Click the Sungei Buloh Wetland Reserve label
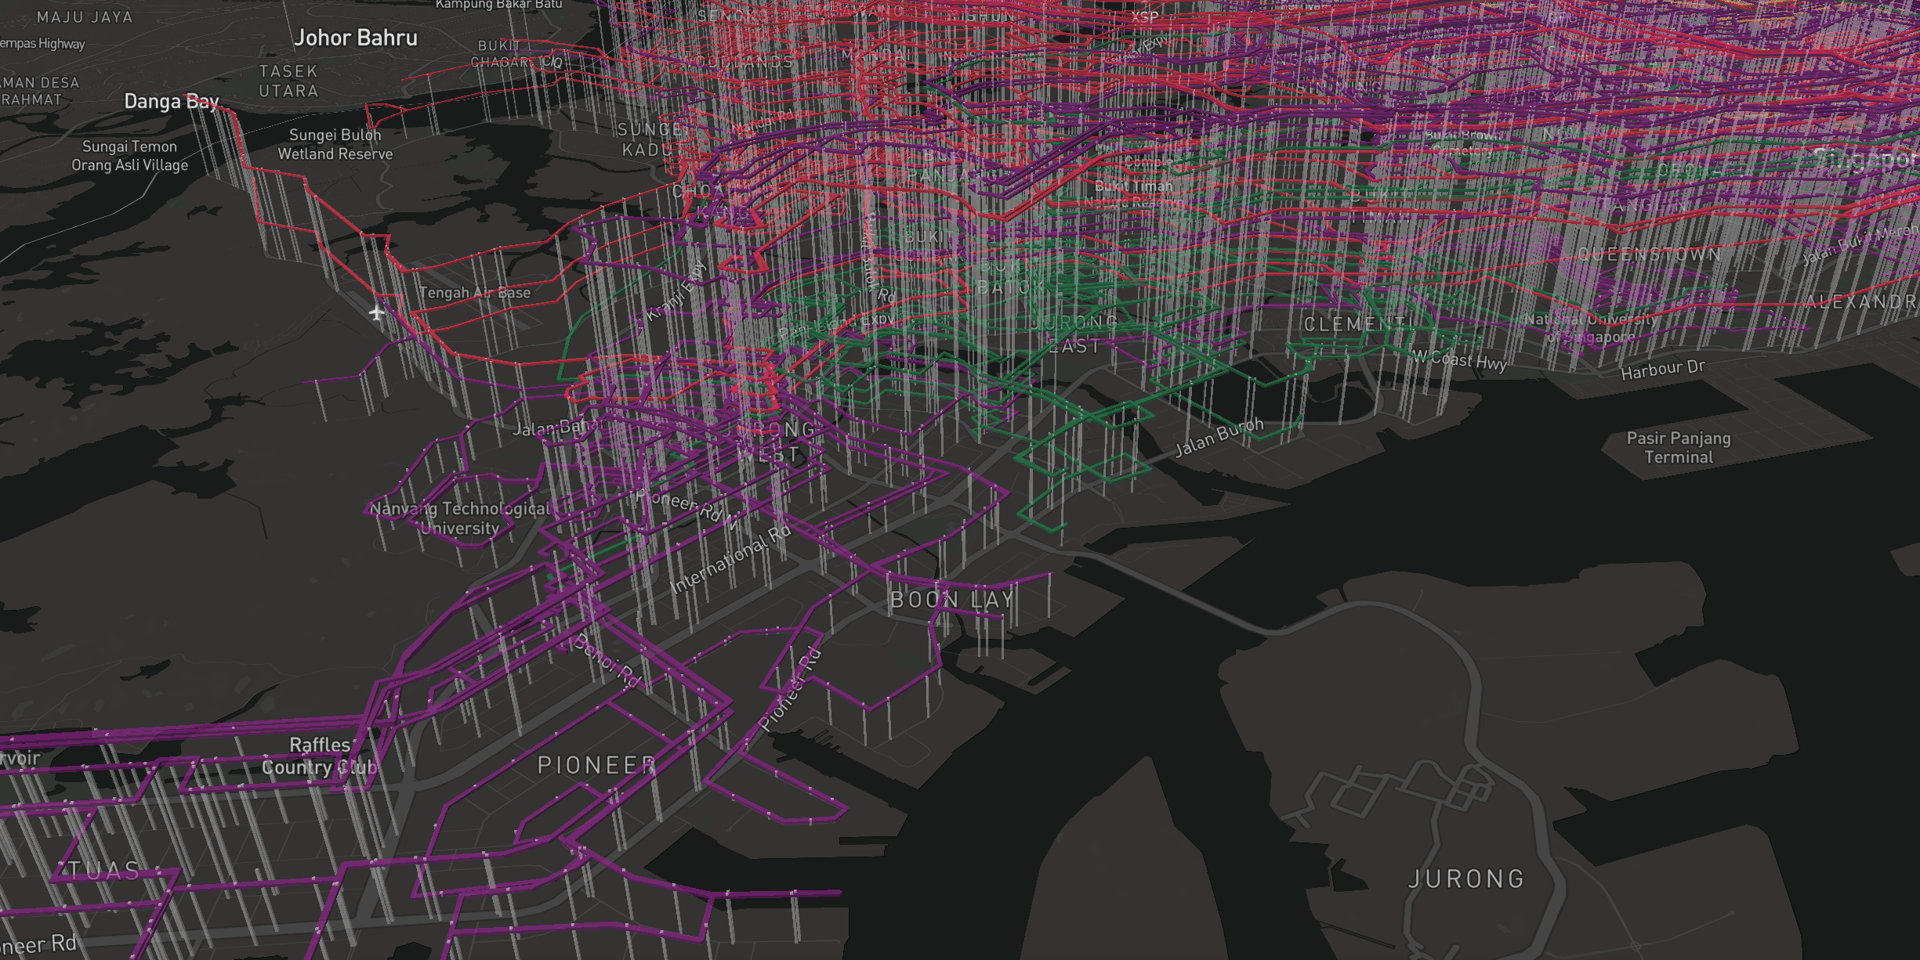Image resolution: width=1920 pixels, height=960 pixels. 335,144
